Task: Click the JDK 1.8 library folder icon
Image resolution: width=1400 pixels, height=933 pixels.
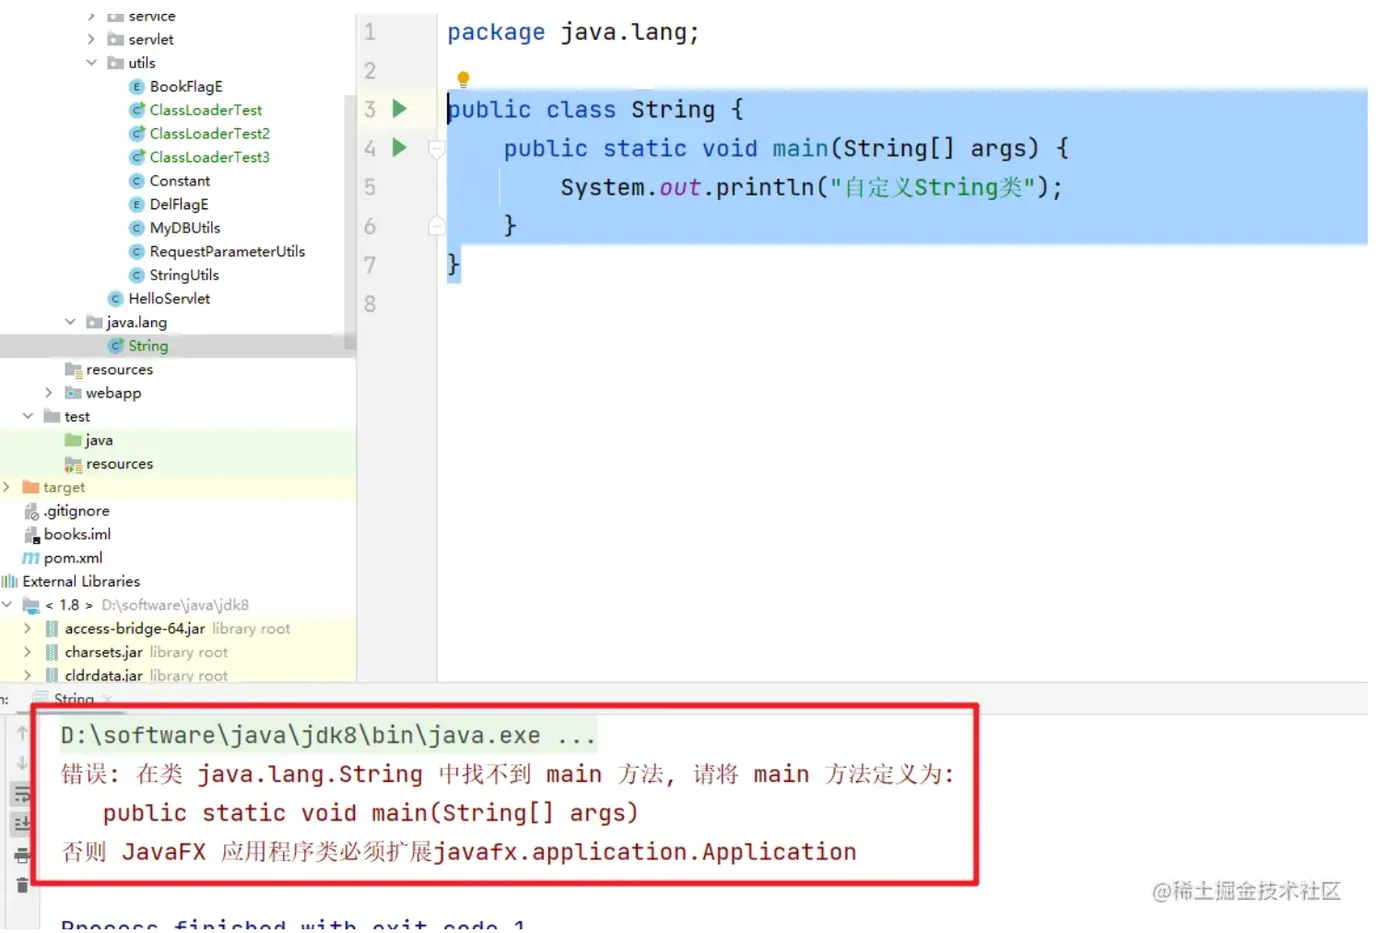Action: pos(31,605)
